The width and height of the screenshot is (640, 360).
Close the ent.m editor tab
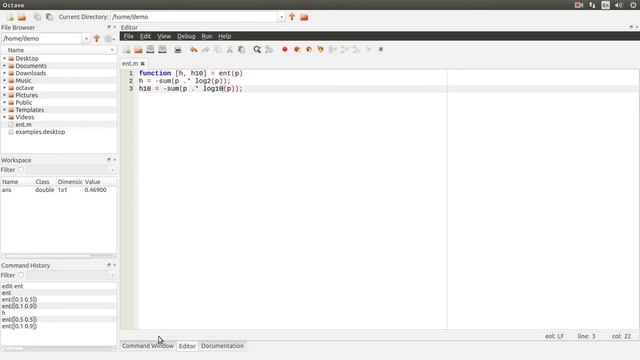coord(143,64)
